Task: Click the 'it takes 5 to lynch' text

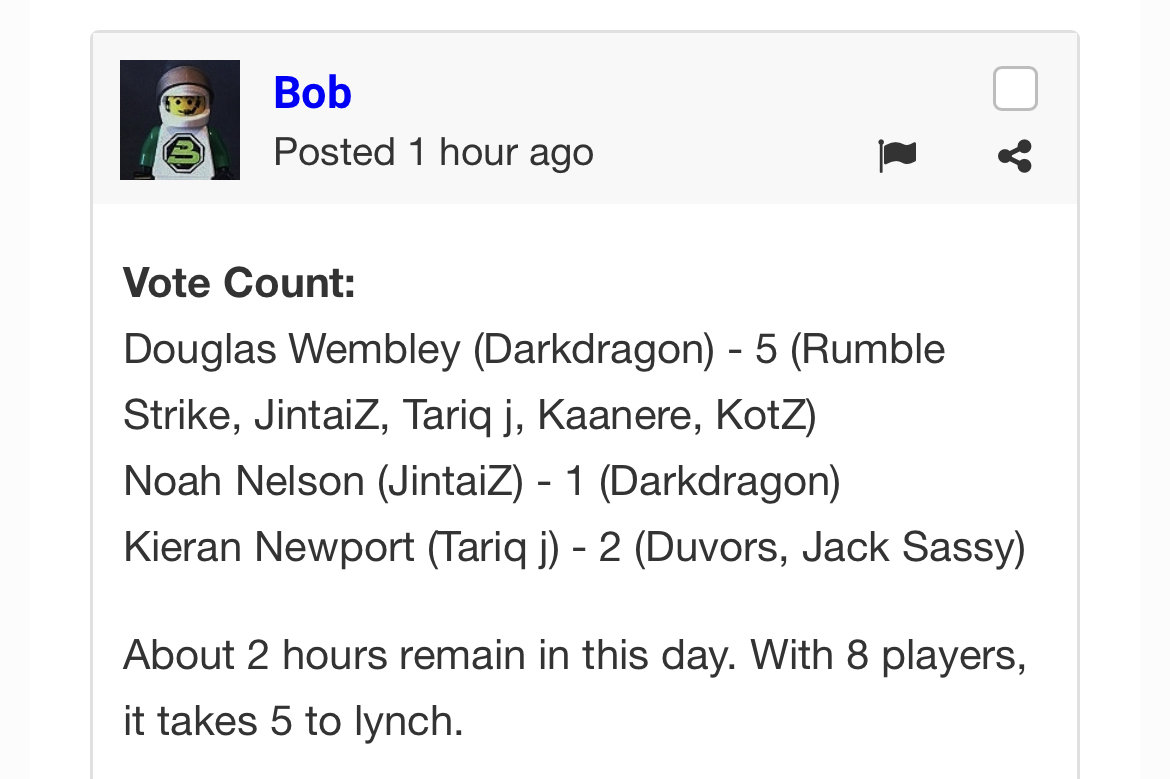Action: (x=293, y=721)
